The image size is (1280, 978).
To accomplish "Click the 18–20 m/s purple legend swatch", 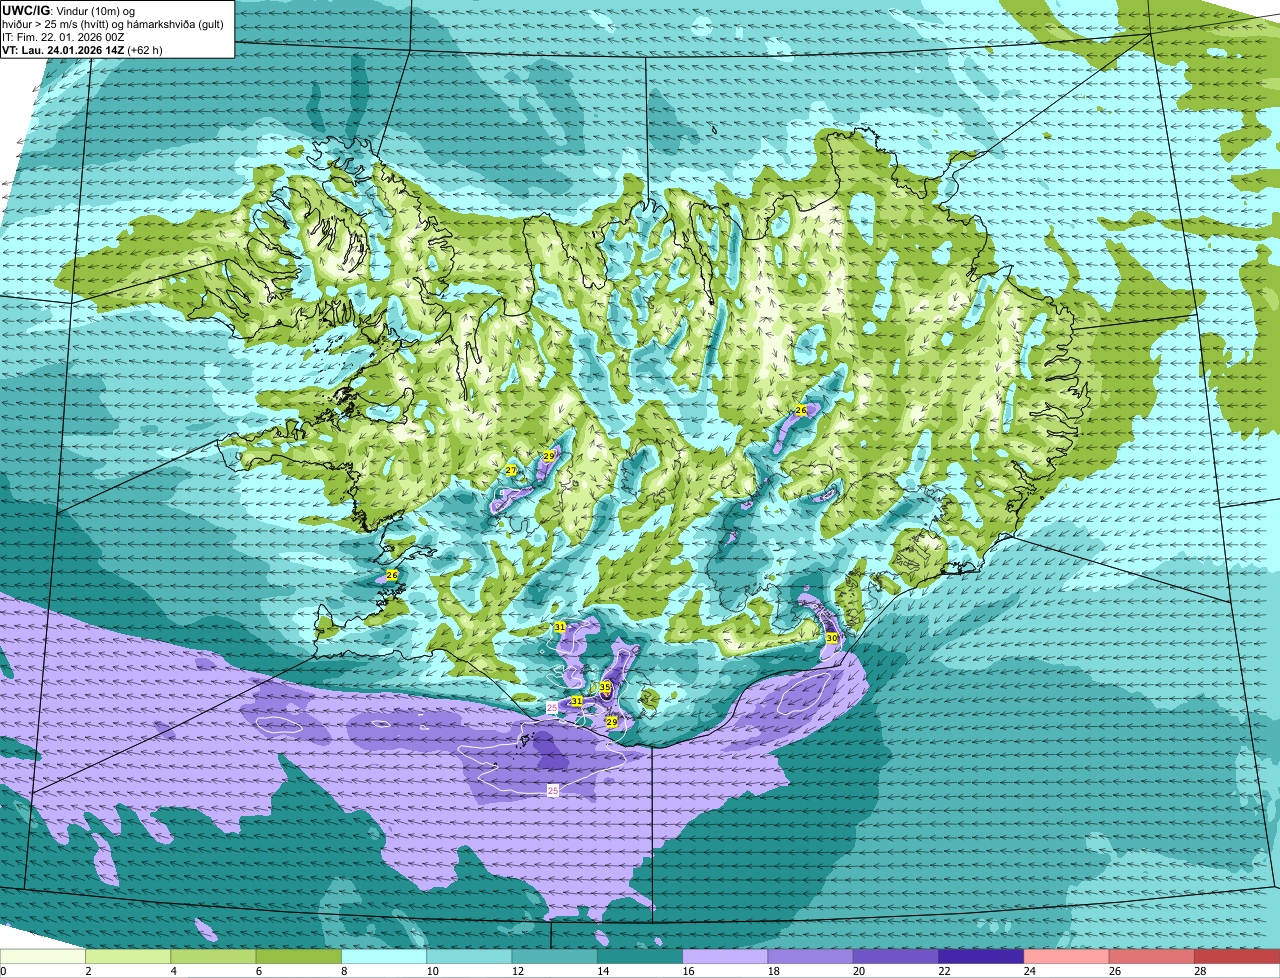I will (811, 956).
